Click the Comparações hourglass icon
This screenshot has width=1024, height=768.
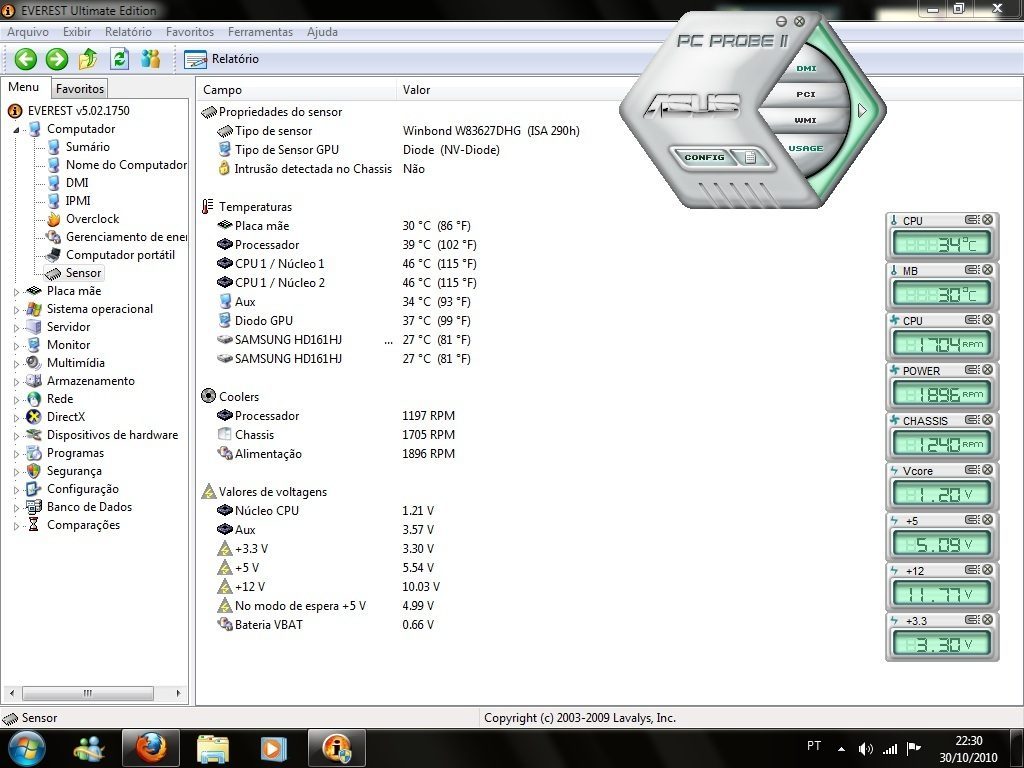coord(33,525)
